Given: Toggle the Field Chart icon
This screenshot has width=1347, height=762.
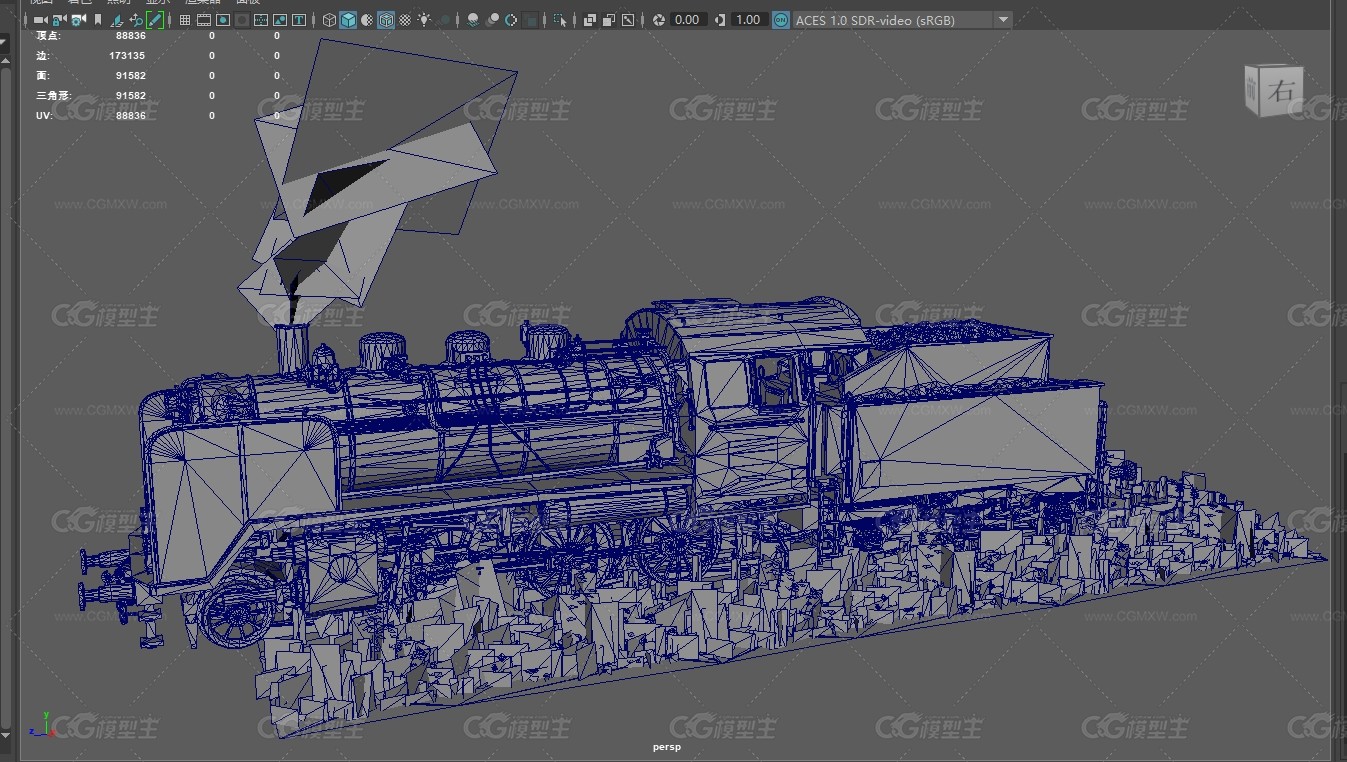Looking at the screenshot, I should pyautogui.click(x=261, y=20).
